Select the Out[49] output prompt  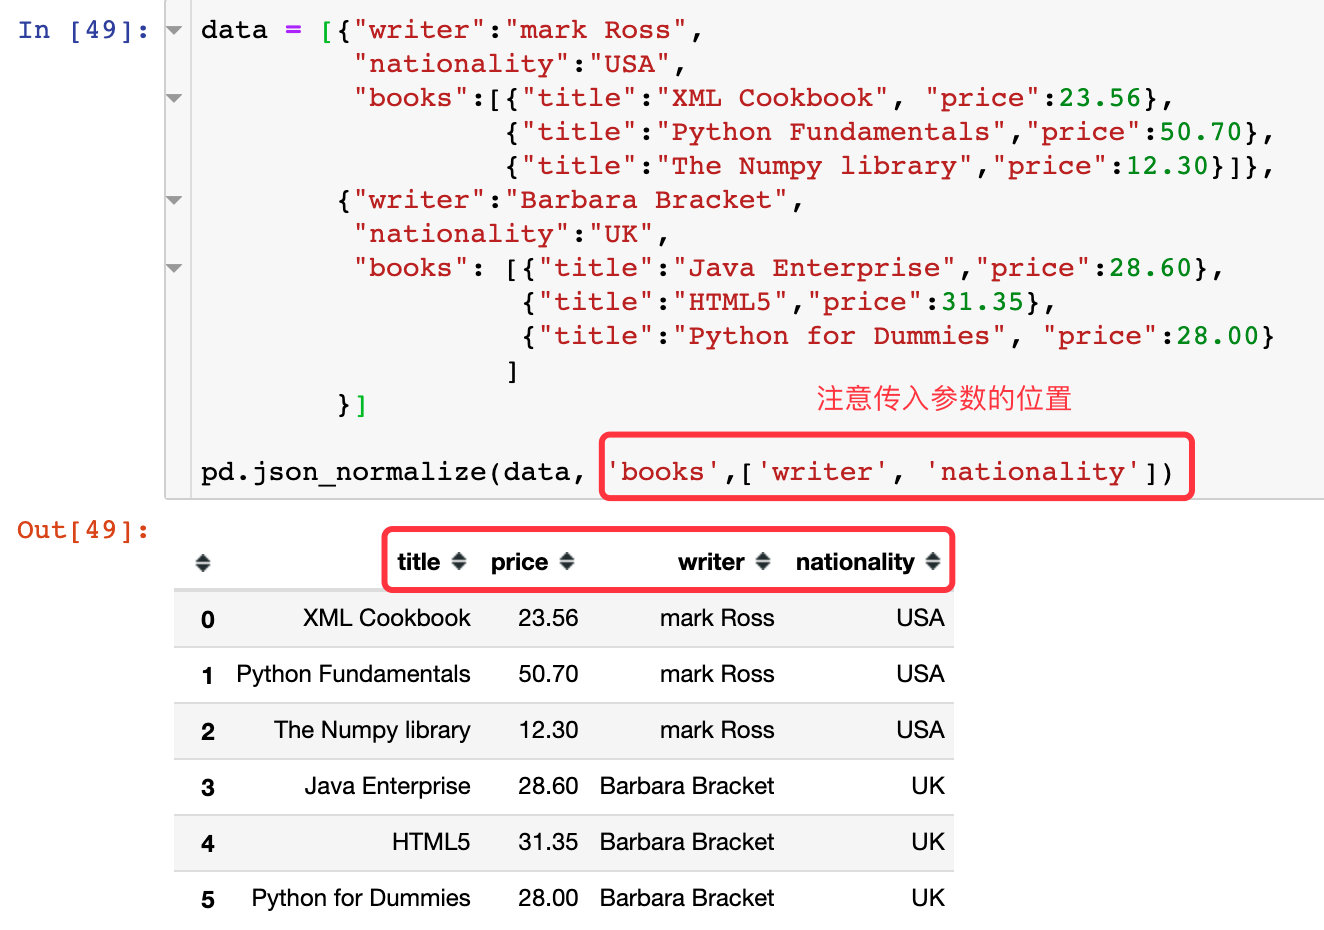84,530
